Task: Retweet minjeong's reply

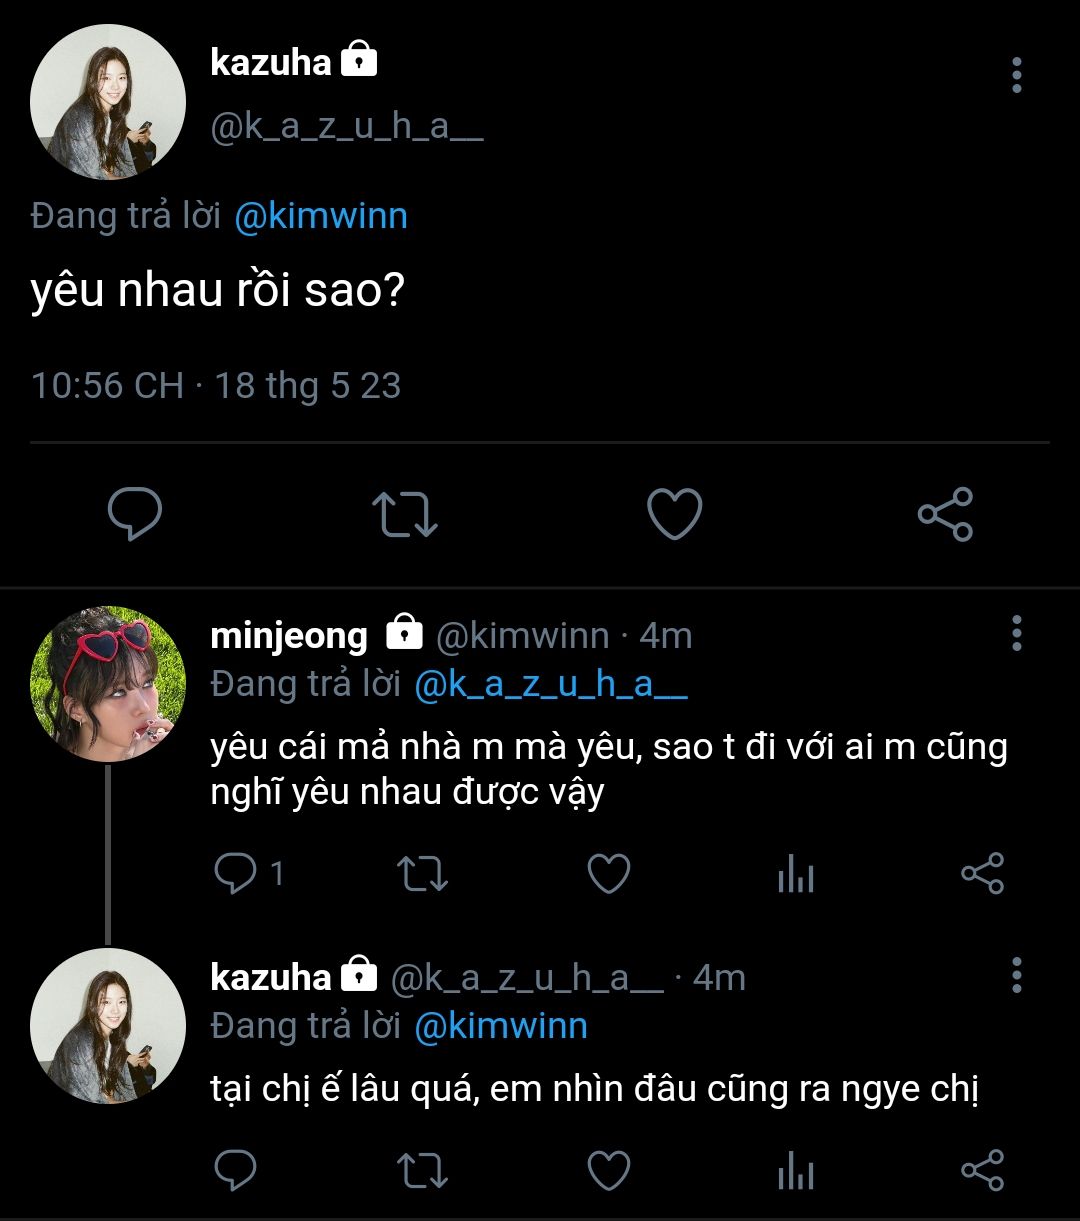Action: (x=423, y=874)
